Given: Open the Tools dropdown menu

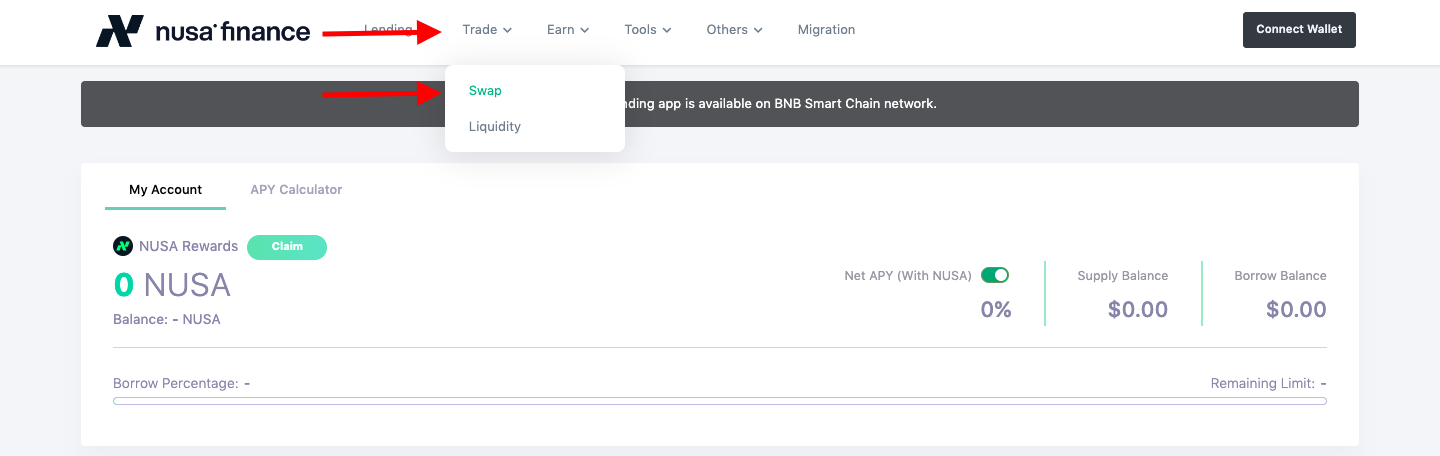Looking at the screenshot, I should point(648,30).
